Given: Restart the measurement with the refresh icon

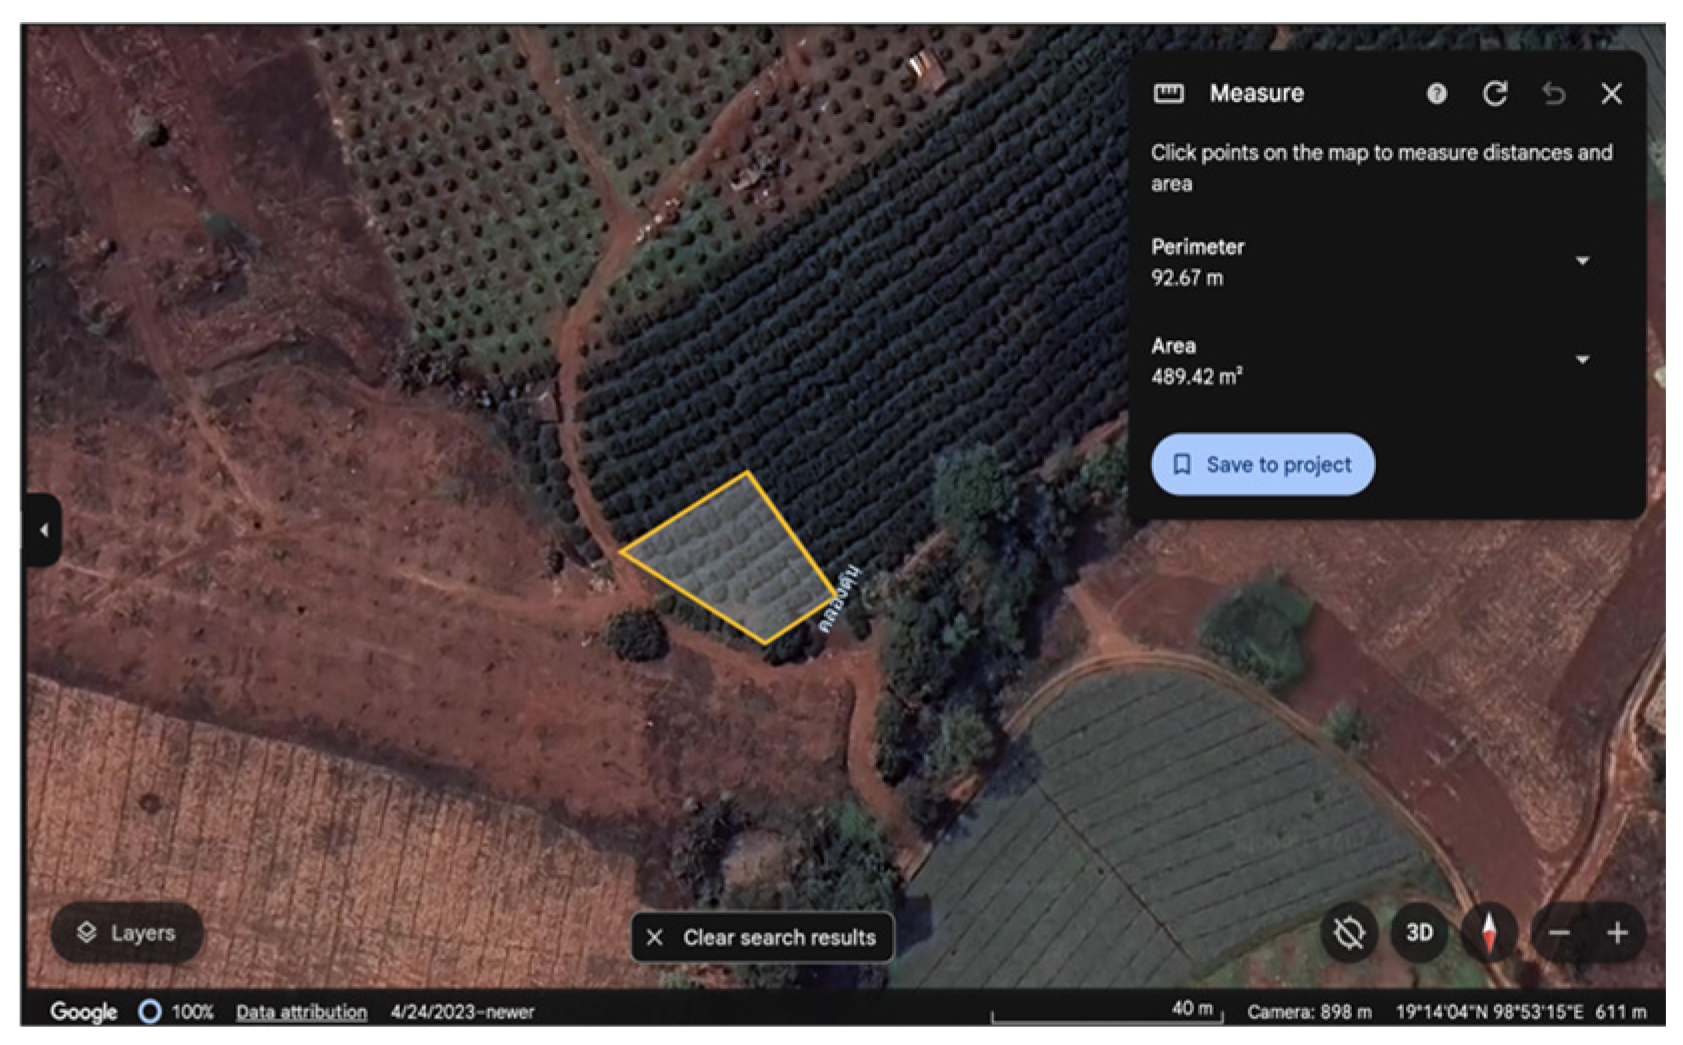Looking at the screenshot, I should click(1494, 94).
